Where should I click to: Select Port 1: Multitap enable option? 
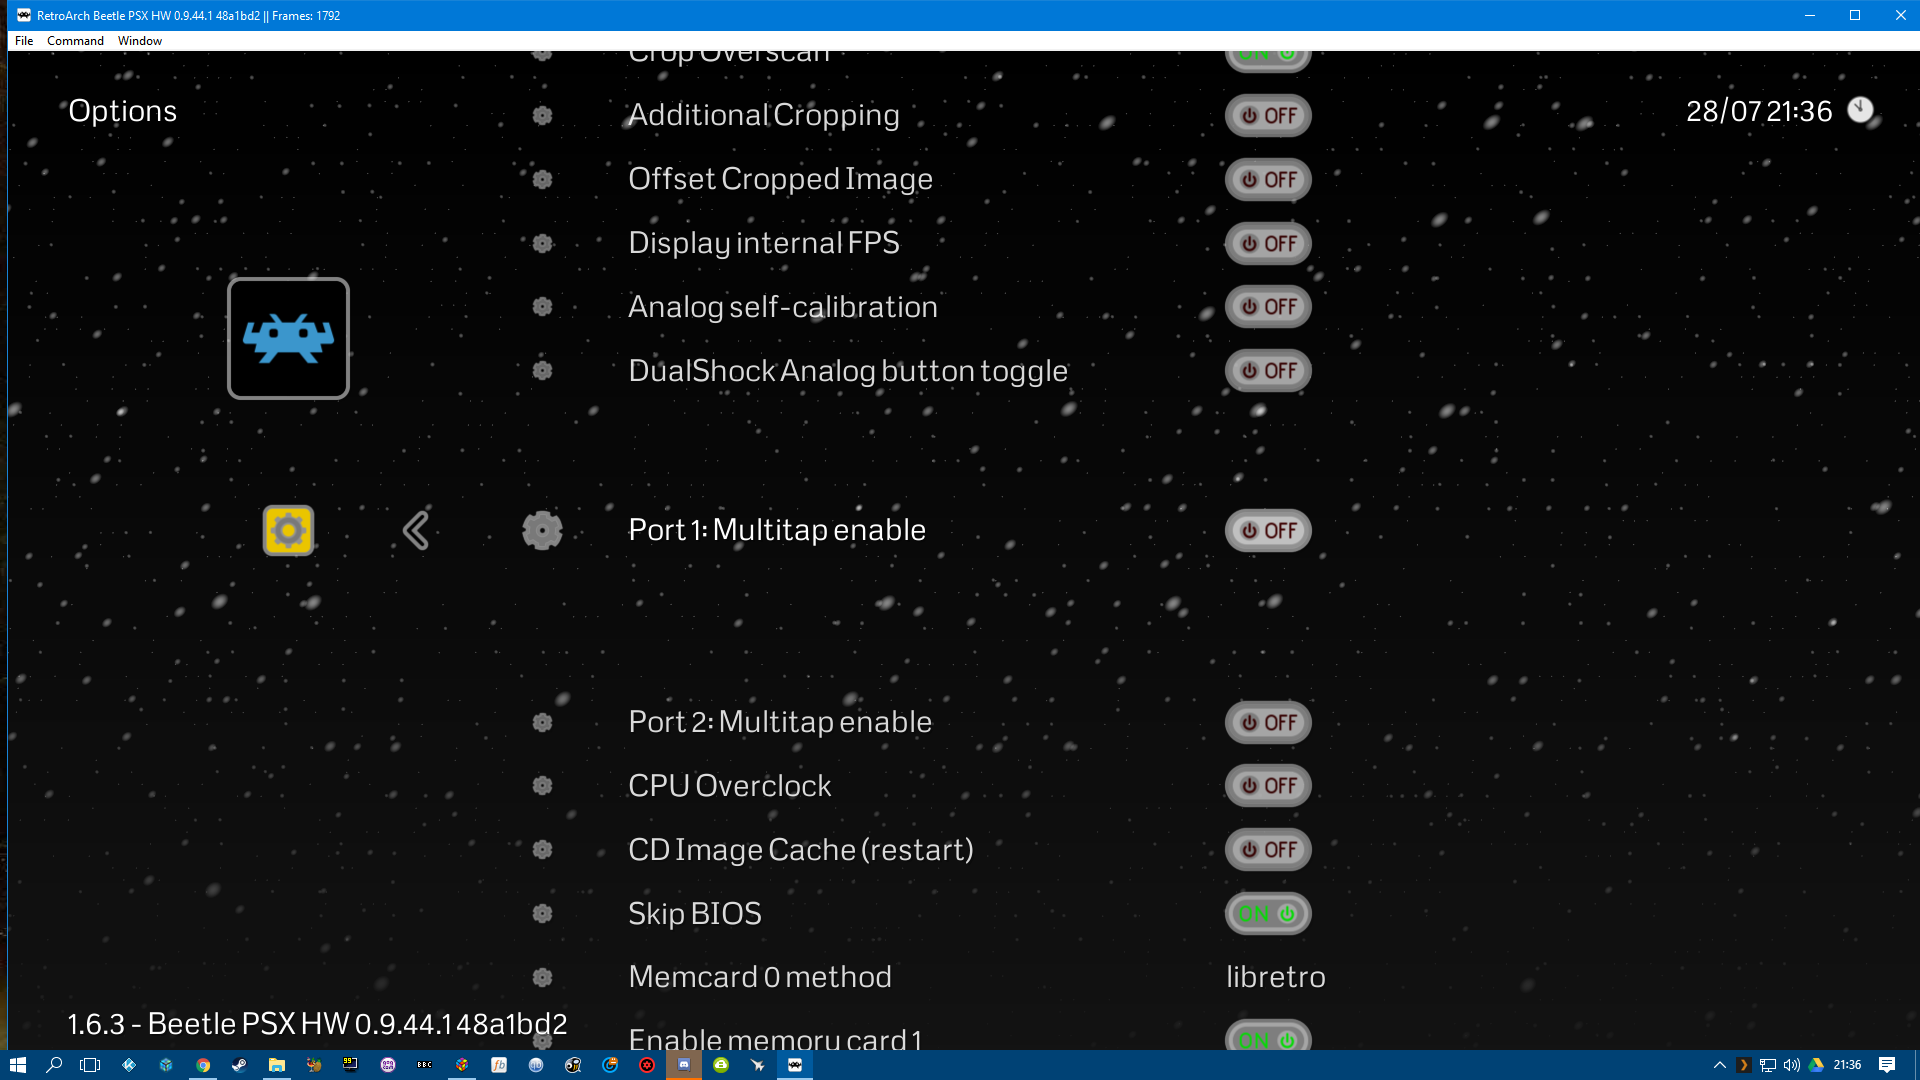pyautogui.click(x=777, y=530)
